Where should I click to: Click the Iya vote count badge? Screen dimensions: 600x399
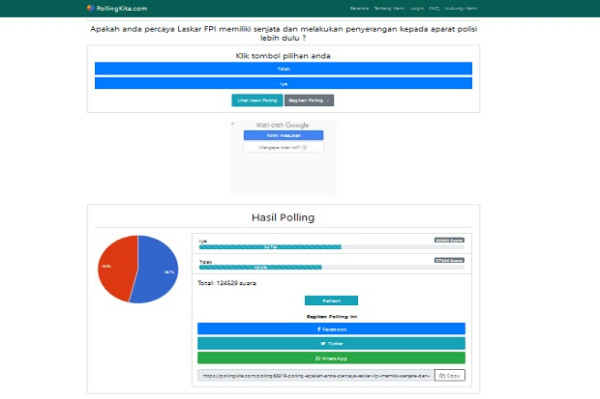(449, 240)
